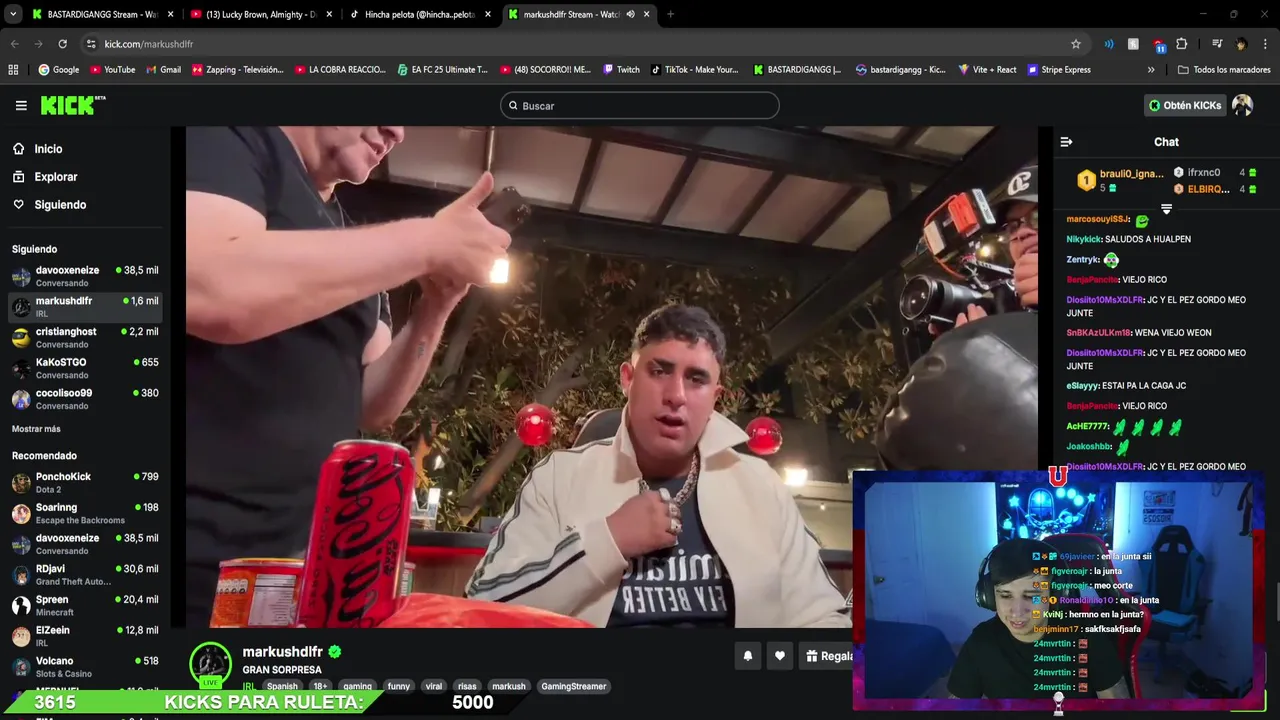Click the sound-wave extension icon

click(x=1109, y=44)
